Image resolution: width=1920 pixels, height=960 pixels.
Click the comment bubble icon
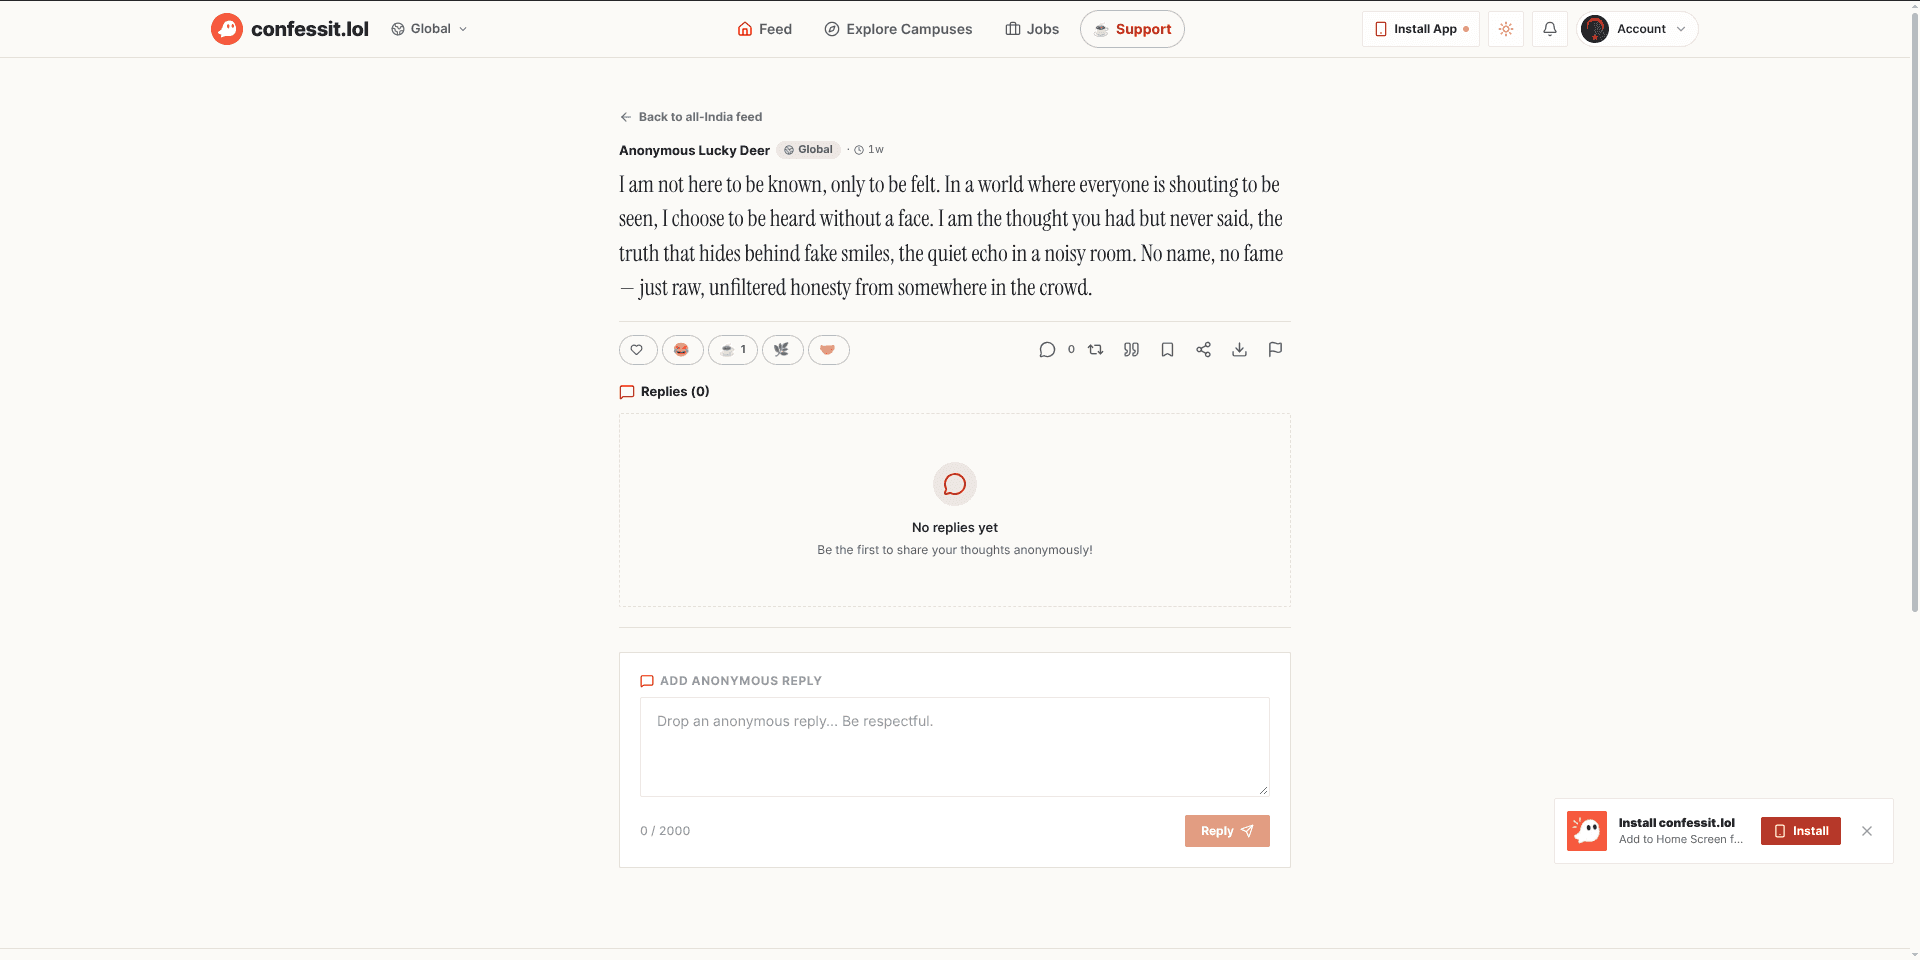pos(1047,350)
